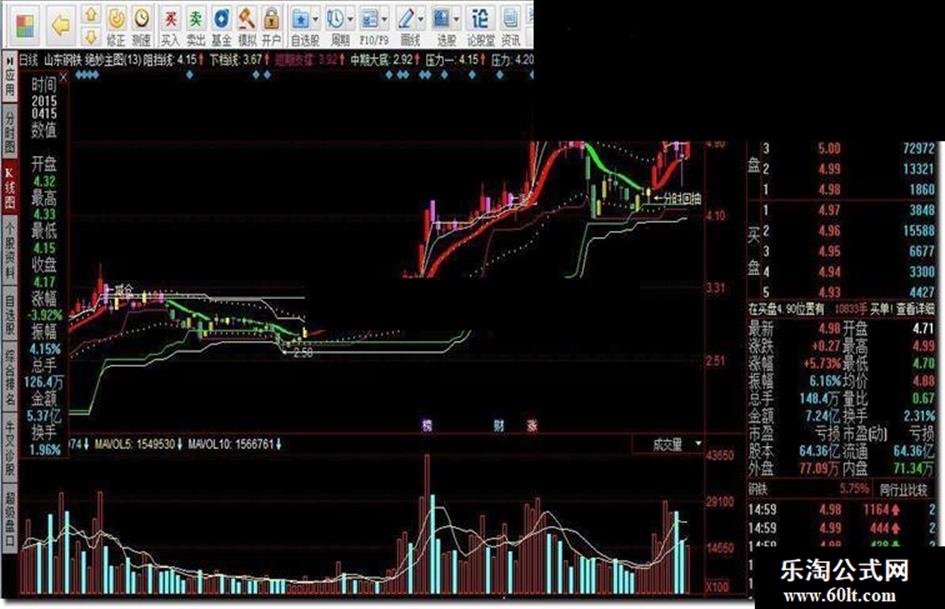The height and width of the screenshot is (609, 945).
Task: Expand the 选股 dropdown arrow
Action: (x=456, y=20)
